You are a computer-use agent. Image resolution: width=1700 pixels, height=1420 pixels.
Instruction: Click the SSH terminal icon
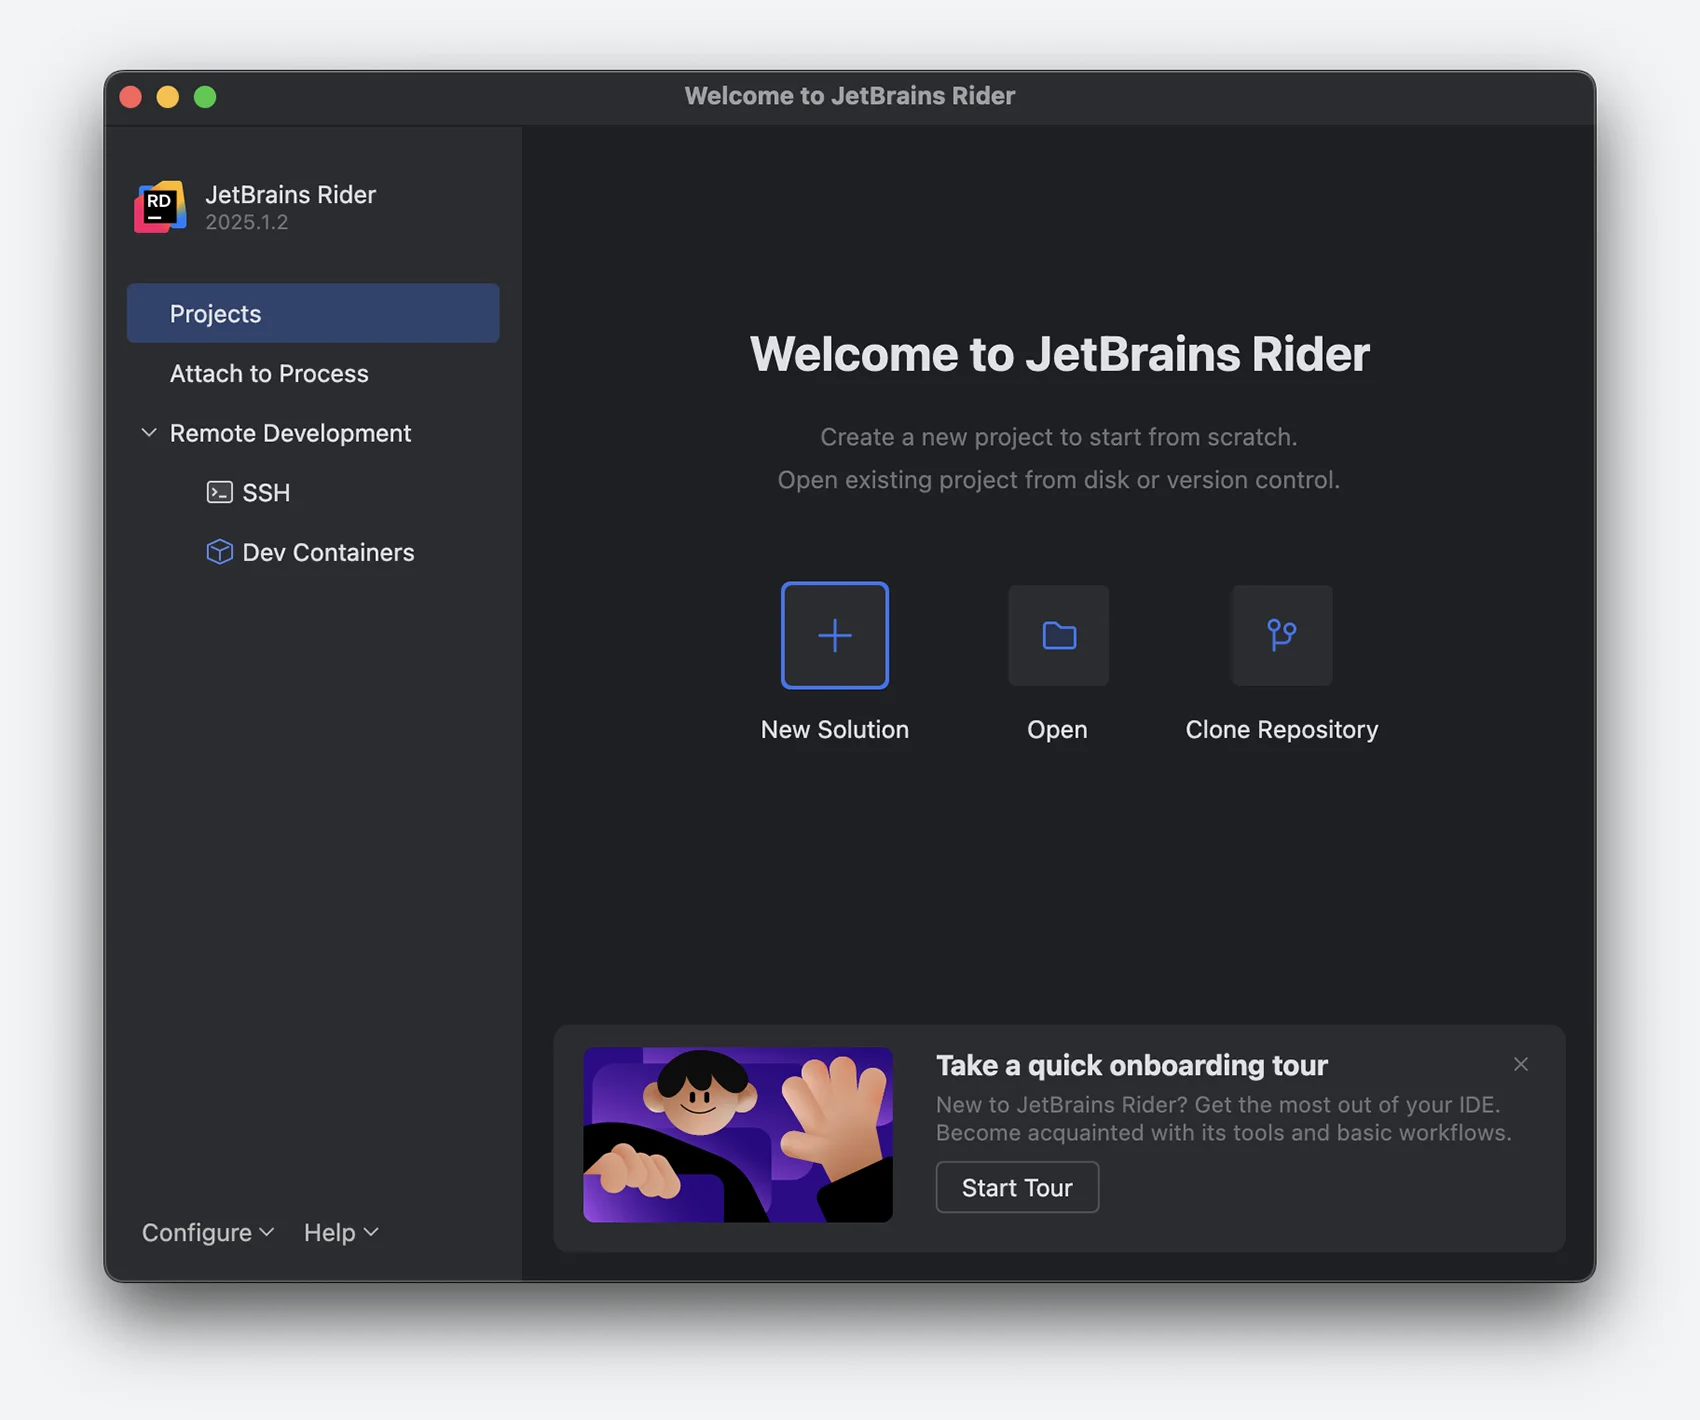219,492
